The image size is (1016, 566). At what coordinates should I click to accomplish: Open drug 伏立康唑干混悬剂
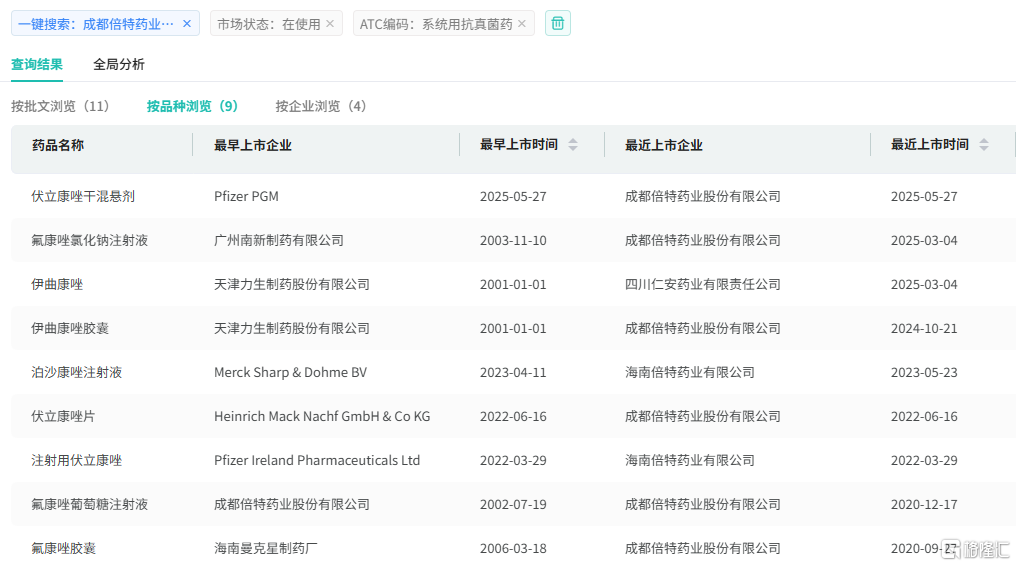click(x=83, y=196)
